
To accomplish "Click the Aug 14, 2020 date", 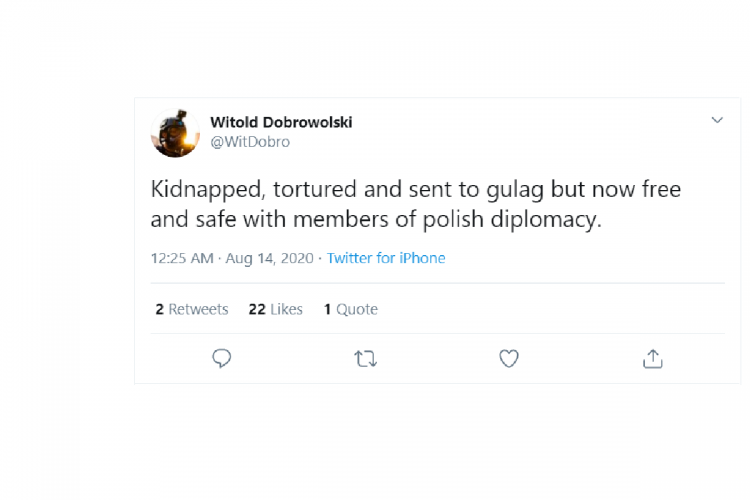I will tap(271, 258).
